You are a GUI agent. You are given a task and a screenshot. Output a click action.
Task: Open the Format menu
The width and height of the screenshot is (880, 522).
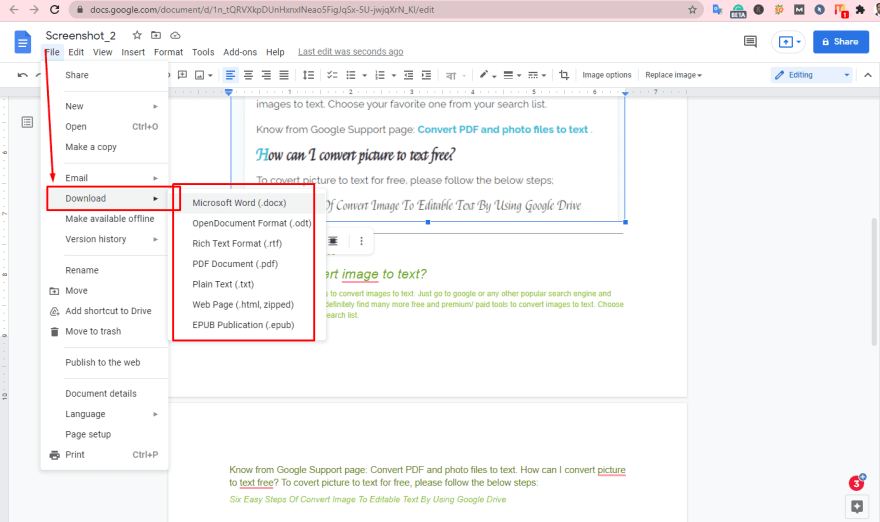[168, 52]
